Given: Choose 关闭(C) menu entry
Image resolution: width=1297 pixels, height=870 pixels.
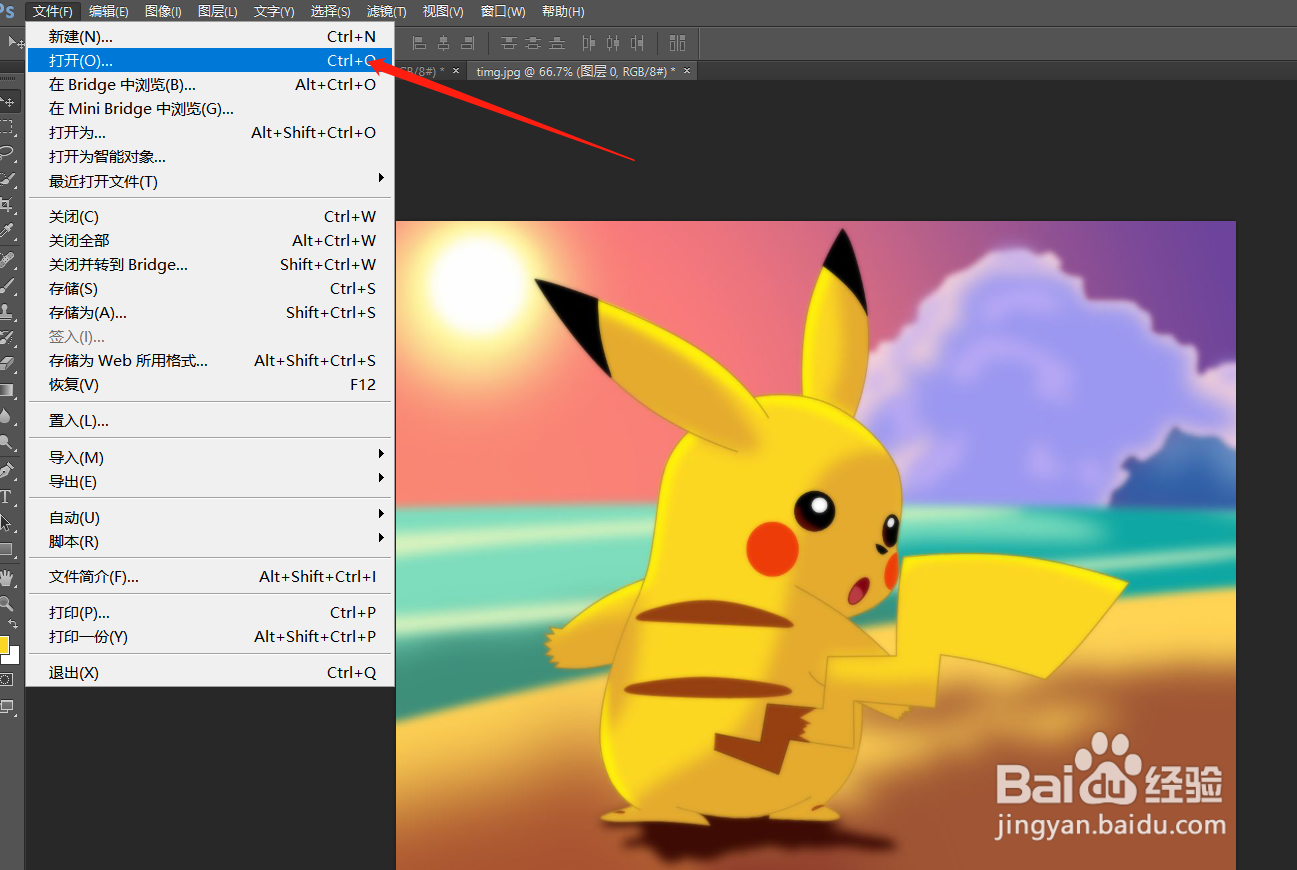Looking at the screenshot, I should [211, 216].
